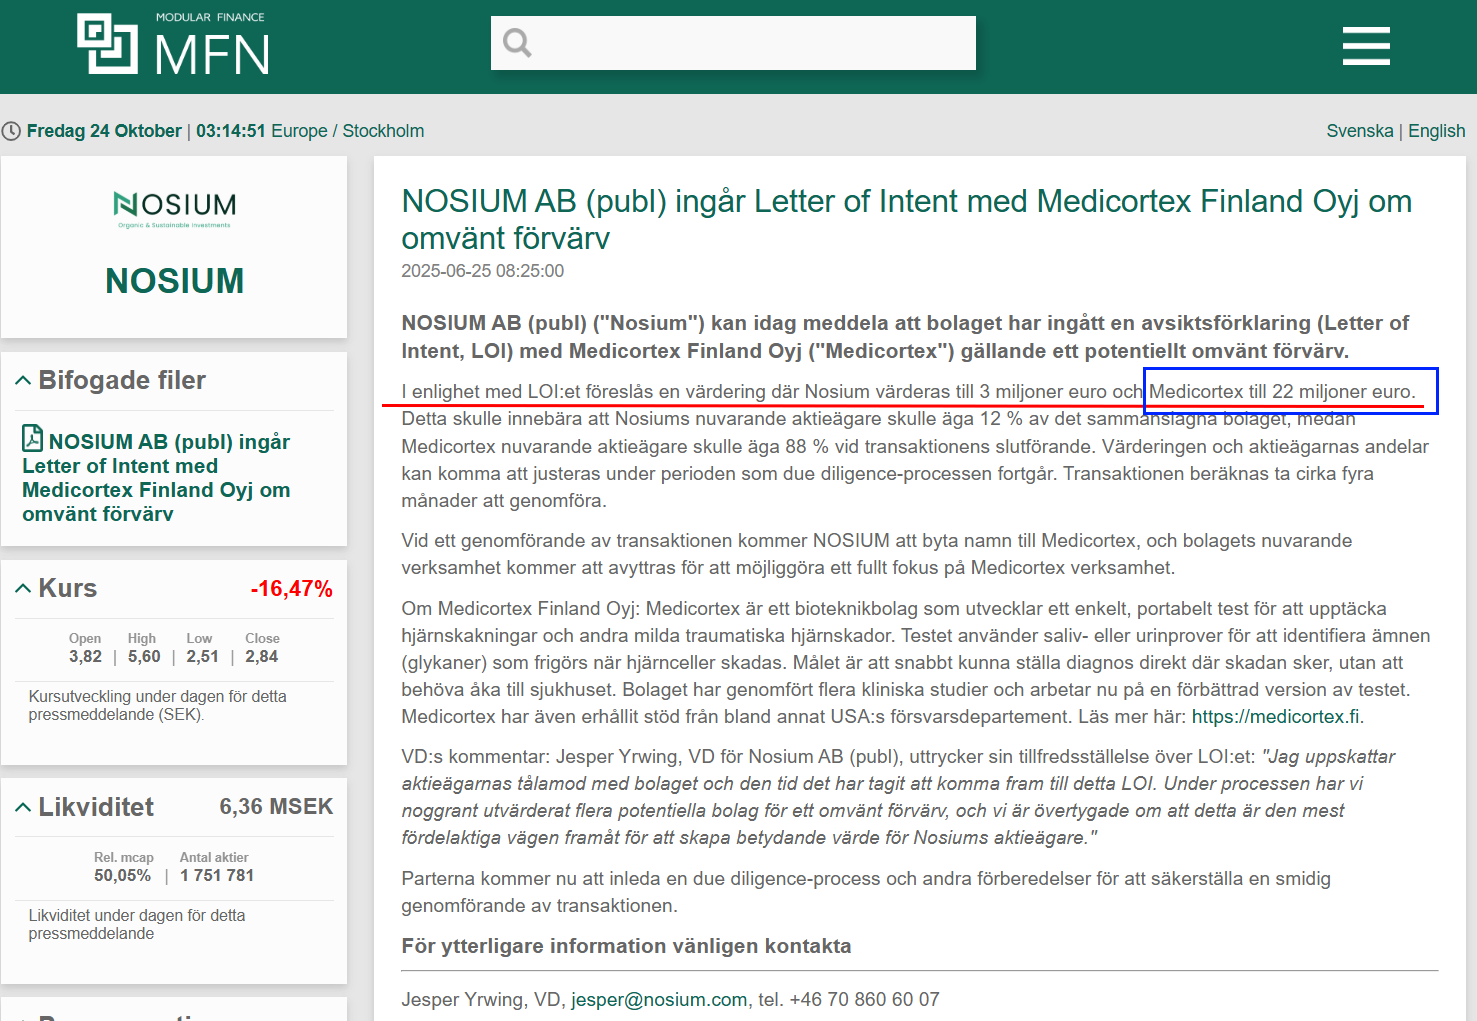
Task: Click the Europe / Stockholm timezone link
Action: pos(348,131)
